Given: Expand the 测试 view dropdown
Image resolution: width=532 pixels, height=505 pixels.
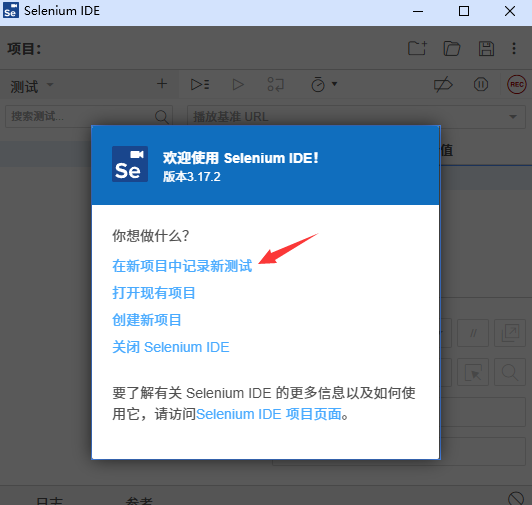Looking at the screenshot, I should (50, 84).
